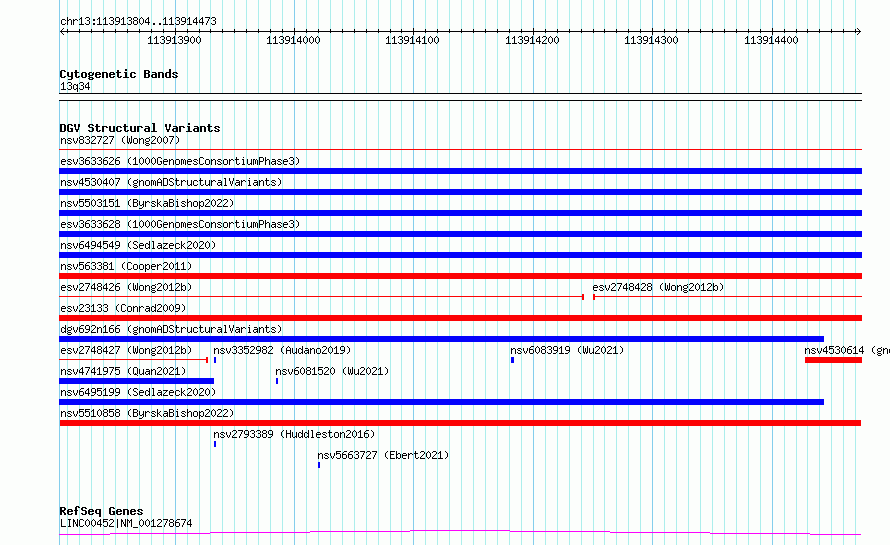Click the blue nsv6495199 variant bar
Viewport: 890px width, 545px height.
coord(442,402)
